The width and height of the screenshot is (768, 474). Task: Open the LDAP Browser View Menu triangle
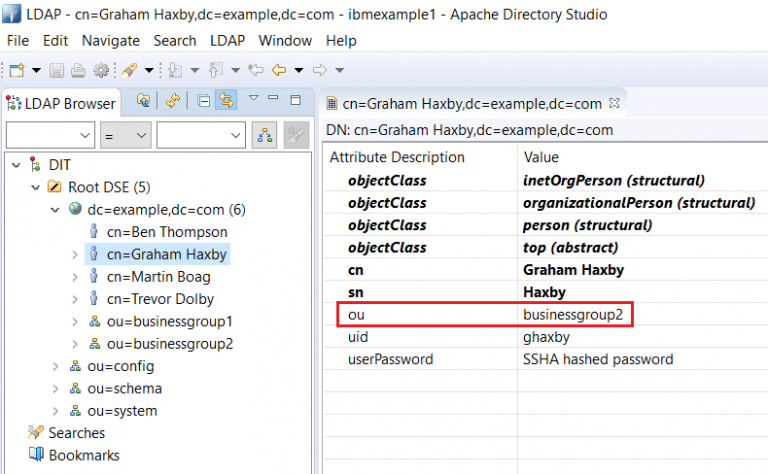254,97
